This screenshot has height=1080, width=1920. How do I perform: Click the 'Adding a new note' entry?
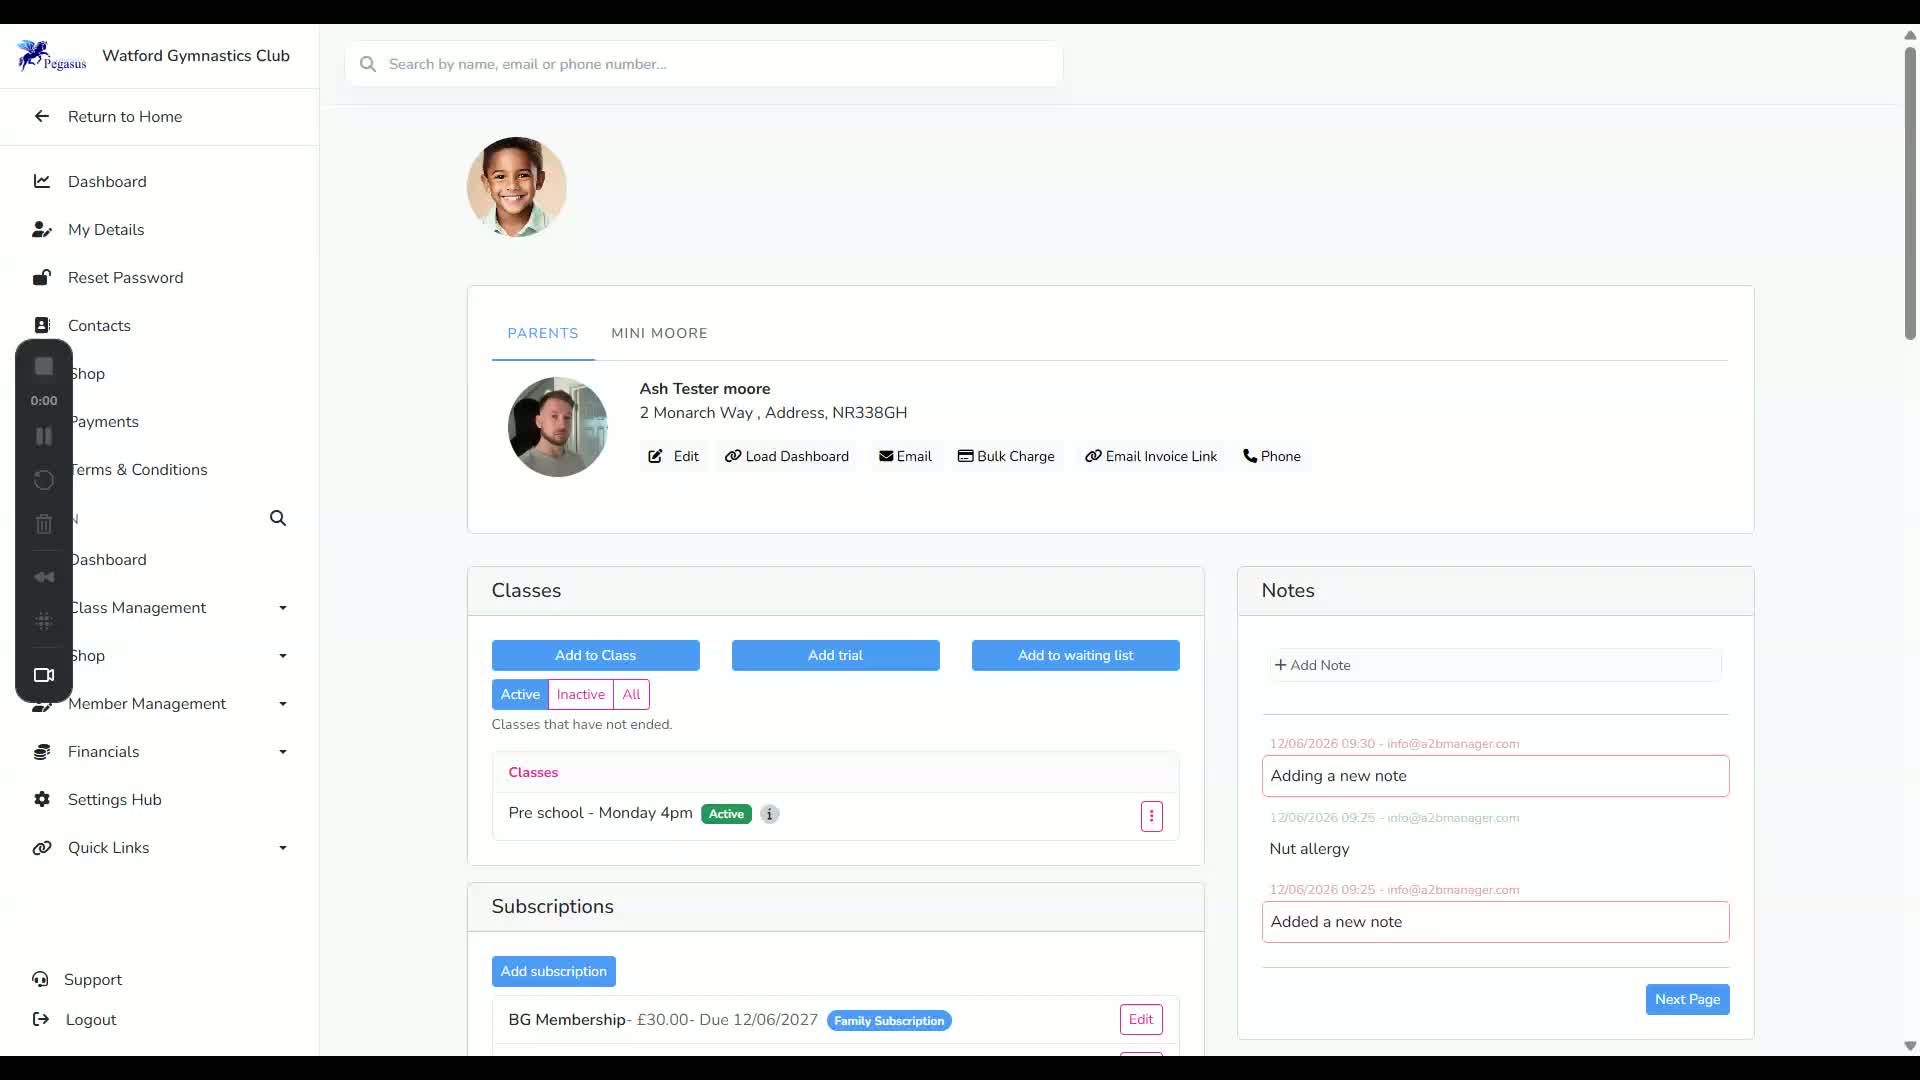point(1495,776)
